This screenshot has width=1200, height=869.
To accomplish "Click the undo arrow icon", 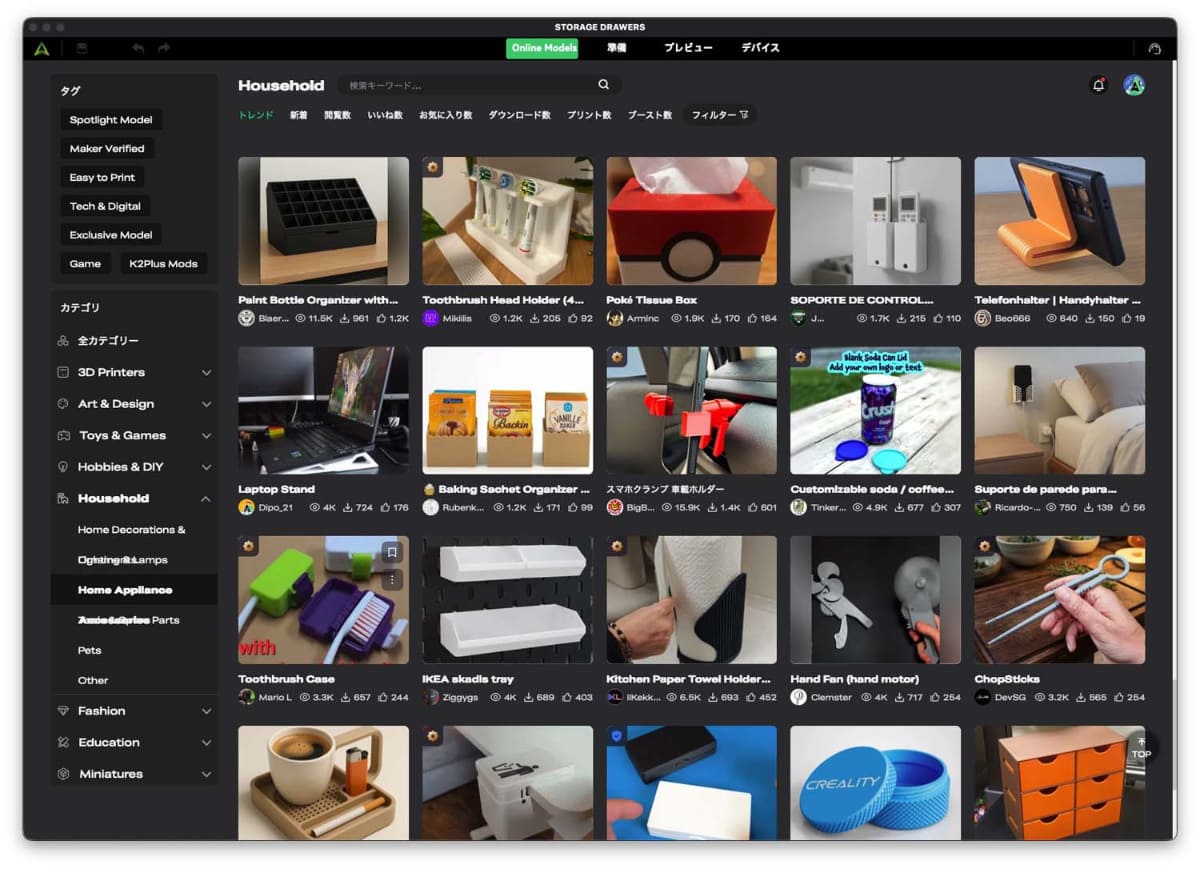I will (x=138, y=48).
